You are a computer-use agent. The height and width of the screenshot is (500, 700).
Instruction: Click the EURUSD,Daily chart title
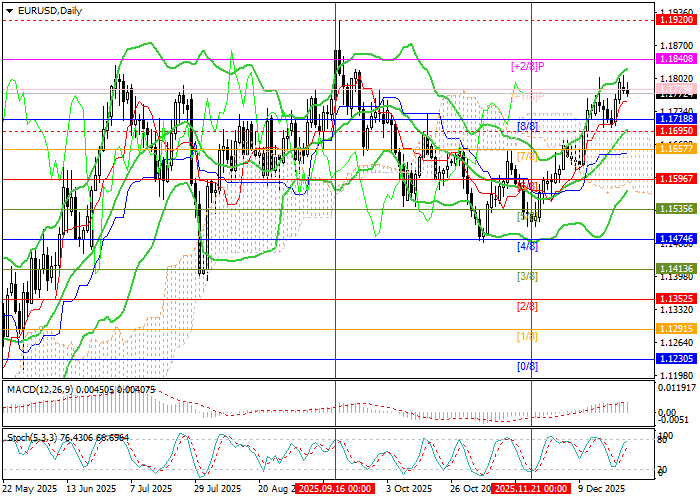coord(50,11)
